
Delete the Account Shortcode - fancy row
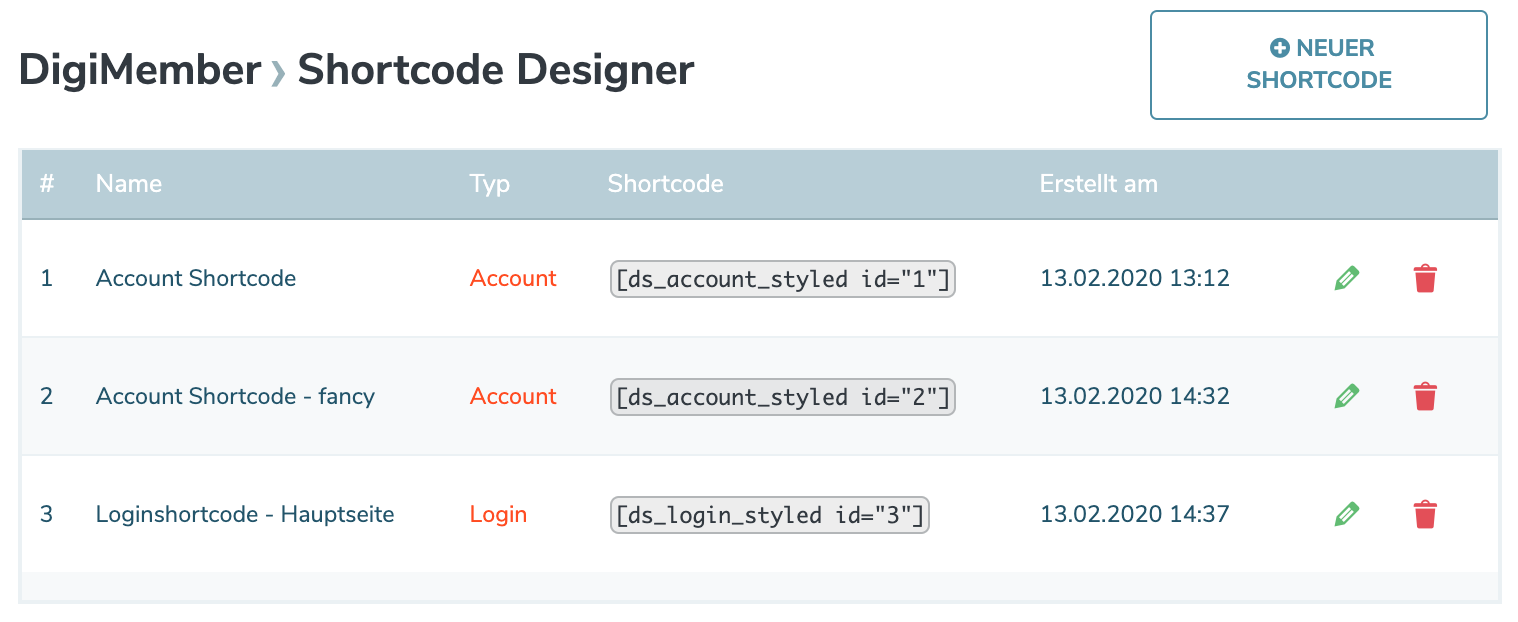point(1425,396)
